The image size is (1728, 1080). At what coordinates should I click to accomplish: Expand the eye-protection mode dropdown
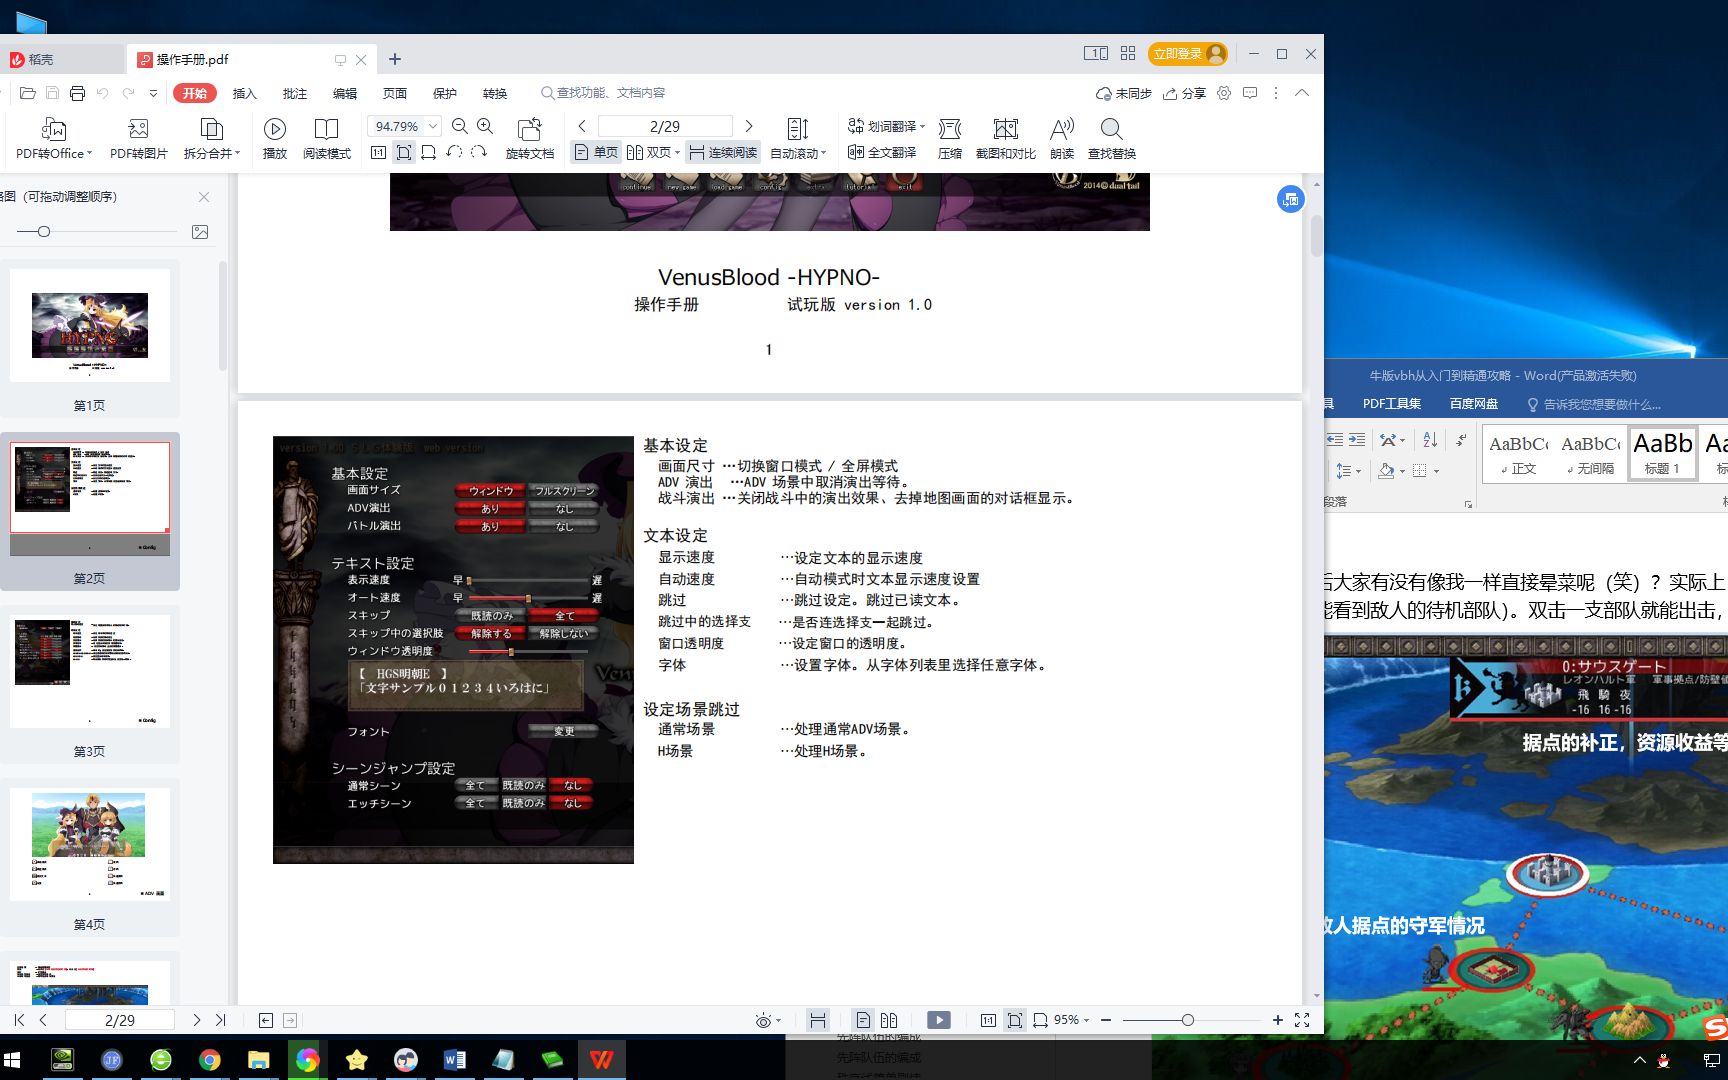coord(778,1021)
